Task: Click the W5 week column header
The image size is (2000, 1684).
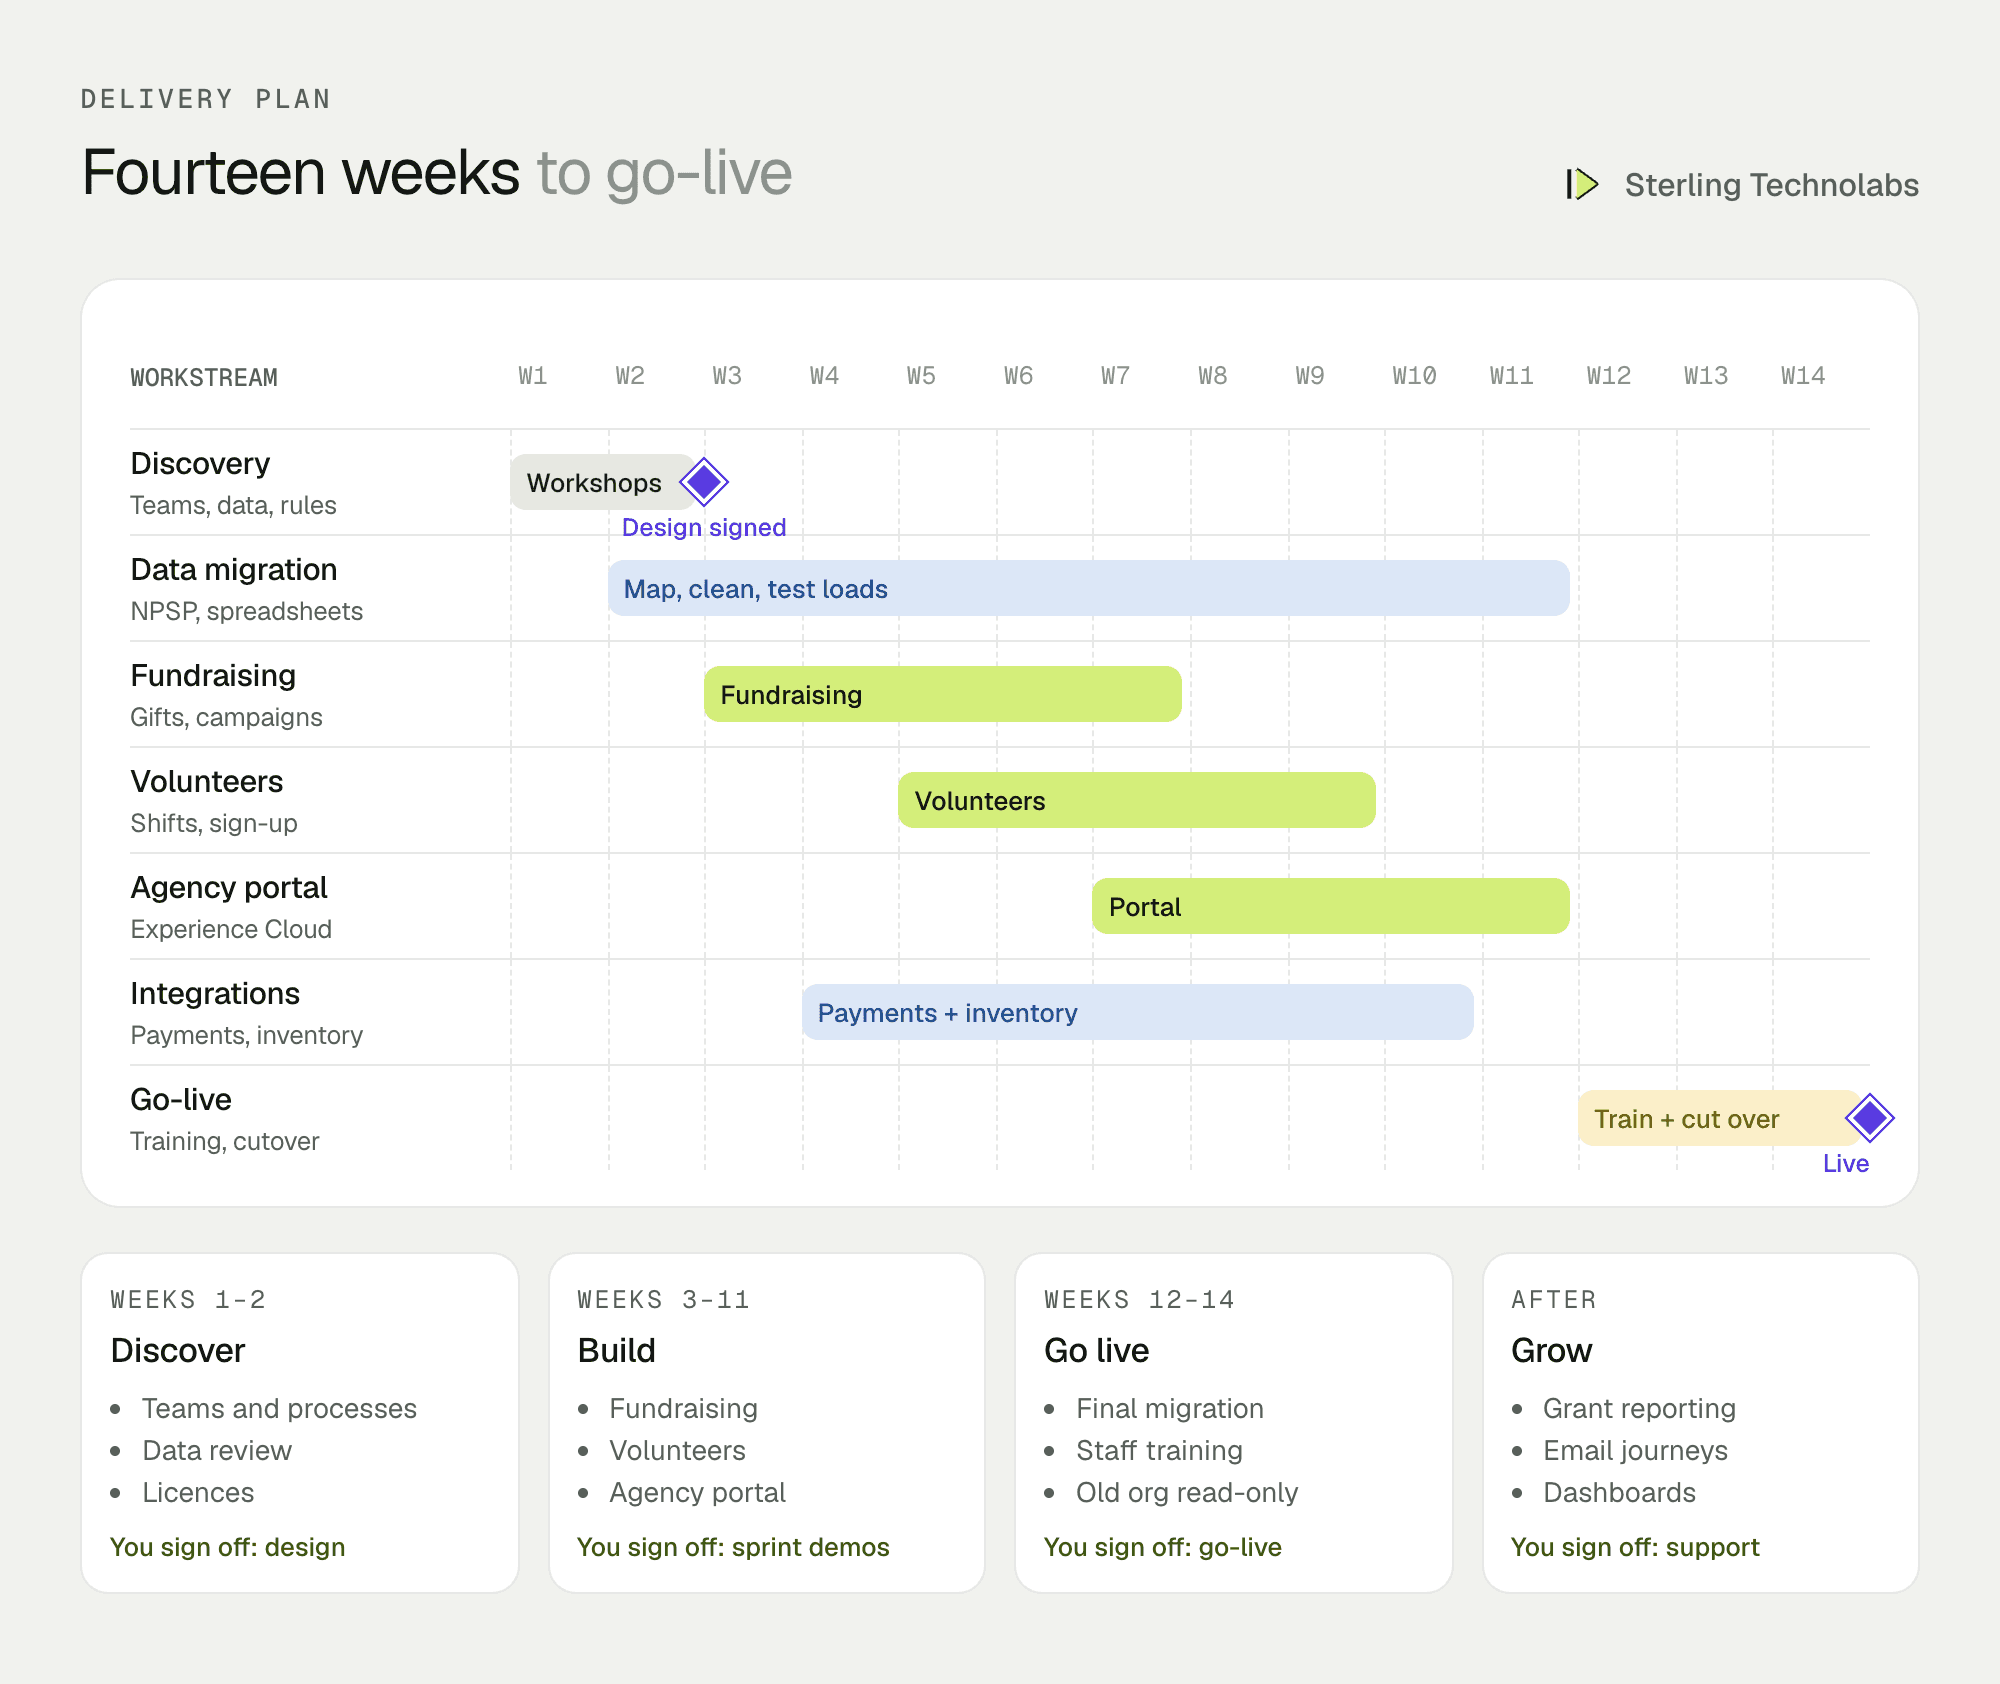Action: (x=921, y=376)
